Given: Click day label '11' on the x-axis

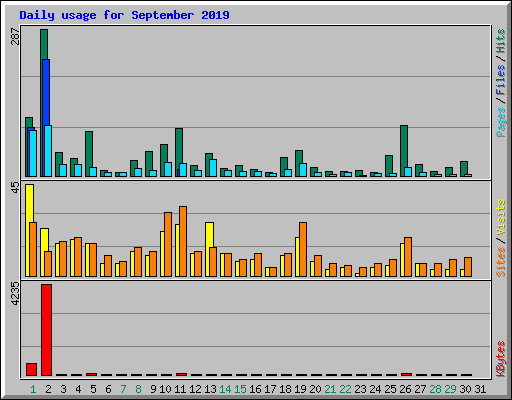Looking at the screenshot, I should (180, 389).
